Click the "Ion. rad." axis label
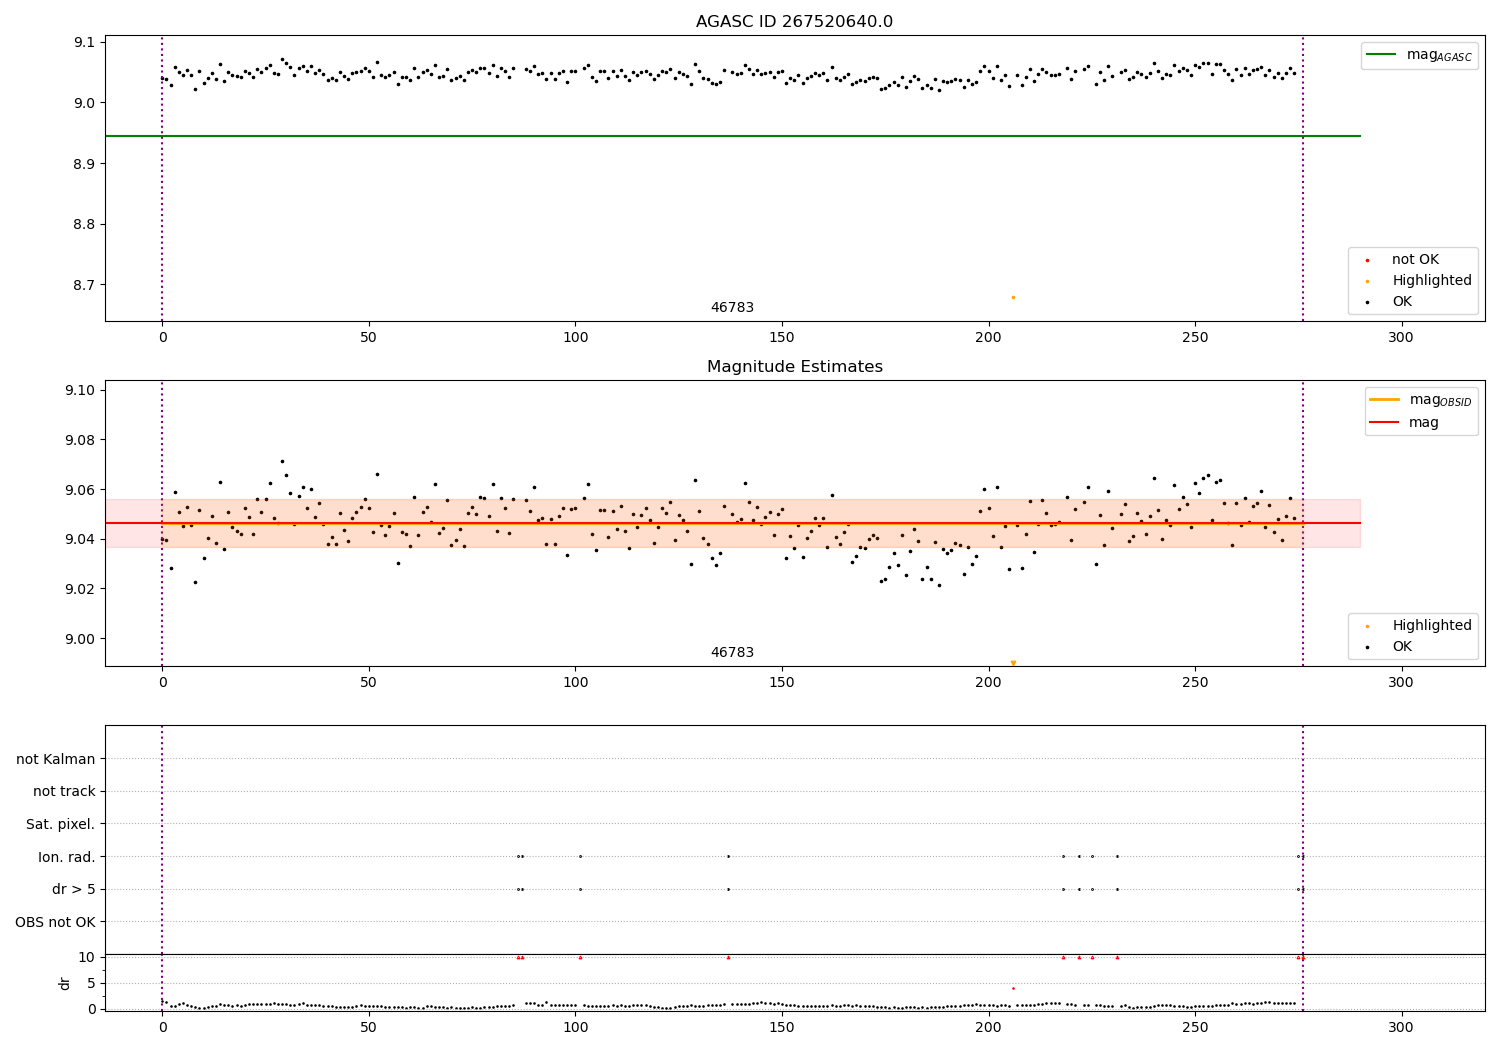Viewport: 1500px width, 1050px height. click(67, 857)
